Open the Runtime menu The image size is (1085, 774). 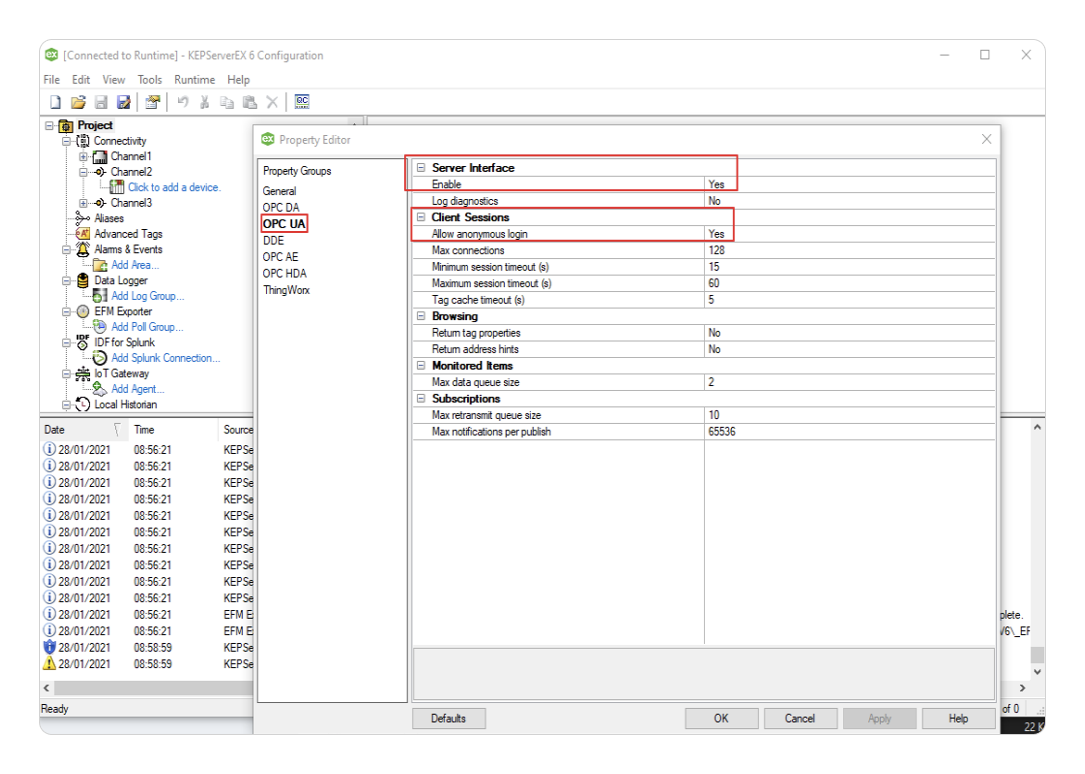click(194, 80)
